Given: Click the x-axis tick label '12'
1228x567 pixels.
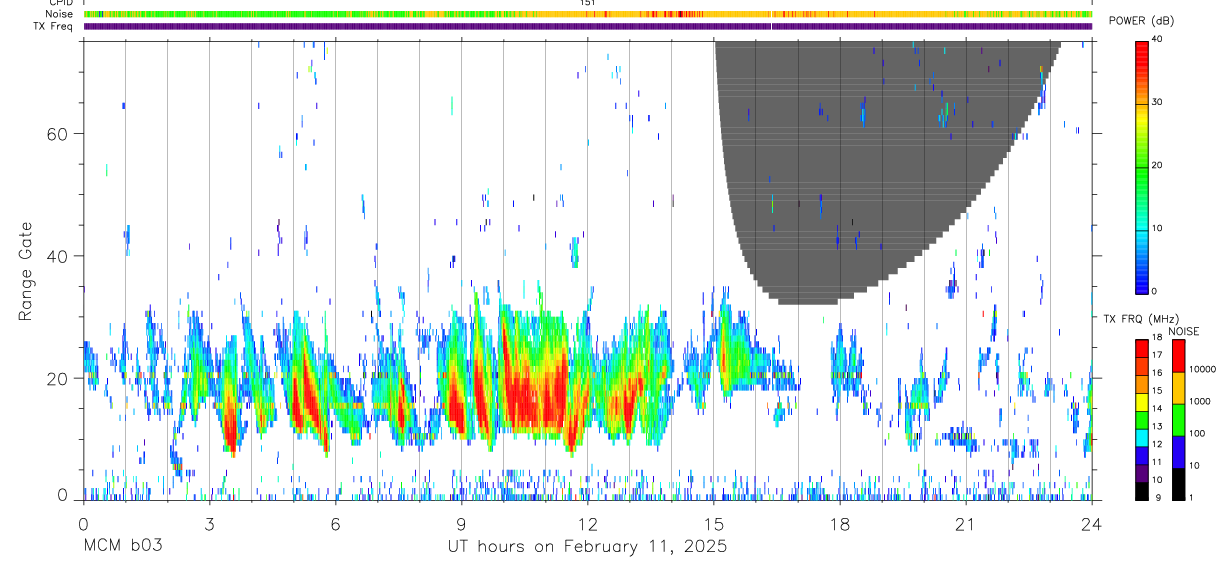Looking at the screenshot, I should [x=587, y=523].
